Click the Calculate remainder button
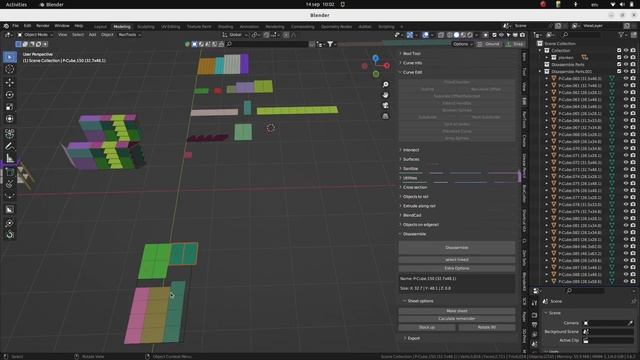 pyautogui.click(x=457, y=319)
